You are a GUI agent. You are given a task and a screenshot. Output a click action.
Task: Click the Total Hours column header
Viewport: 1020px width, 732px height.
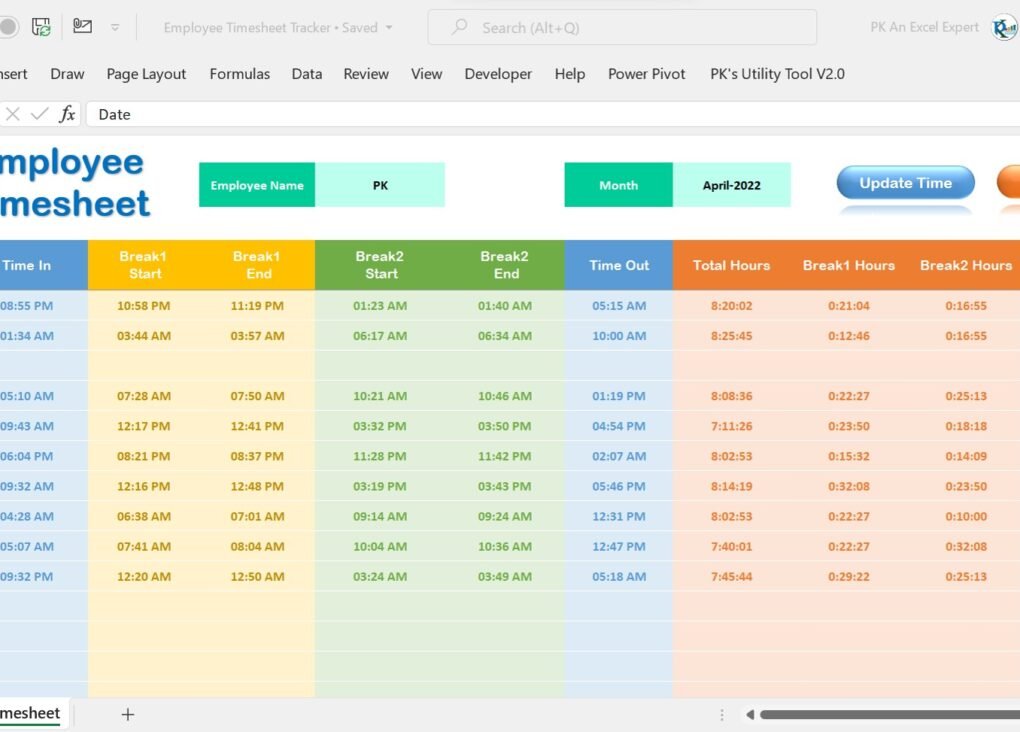point(731,265)
